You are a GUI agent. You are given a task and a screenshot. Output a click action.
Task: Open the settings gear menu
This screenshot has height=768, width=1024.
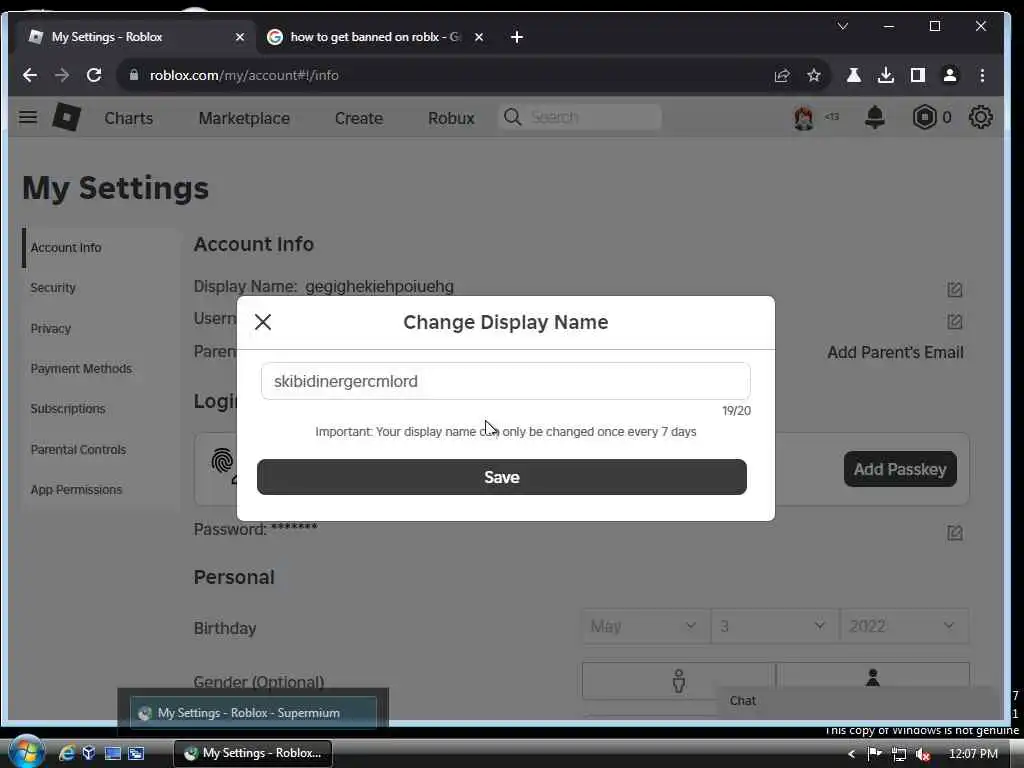[980, 118]
